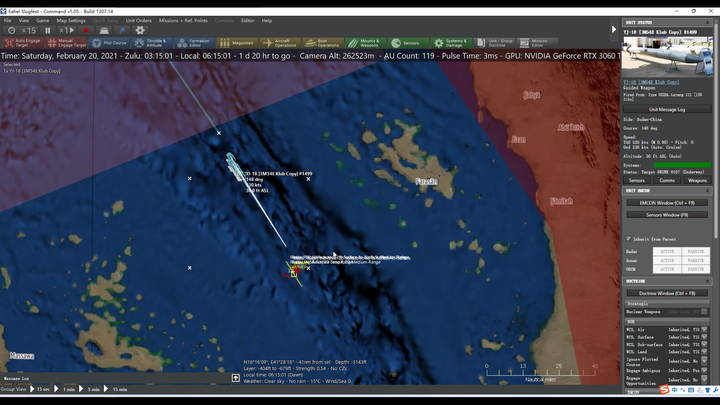Screen dimensions: 720x405
Task: Set Radar to ACTIVE
Action: coord(668,251)
